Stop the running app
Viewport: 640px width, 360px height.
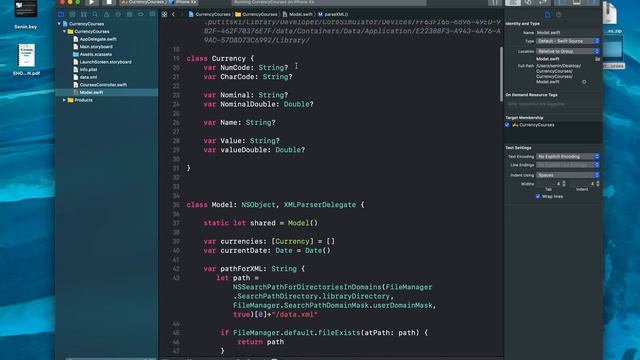109,2
